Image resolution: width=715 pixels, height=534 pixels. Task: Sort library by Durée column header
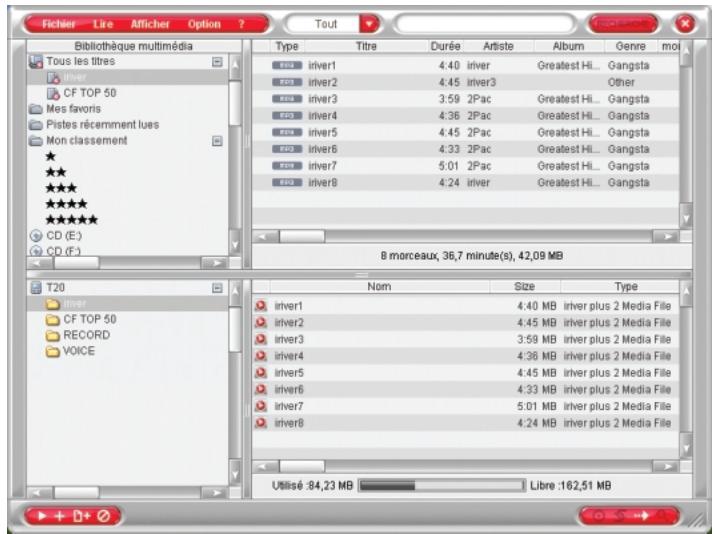[x=445, y=46]
